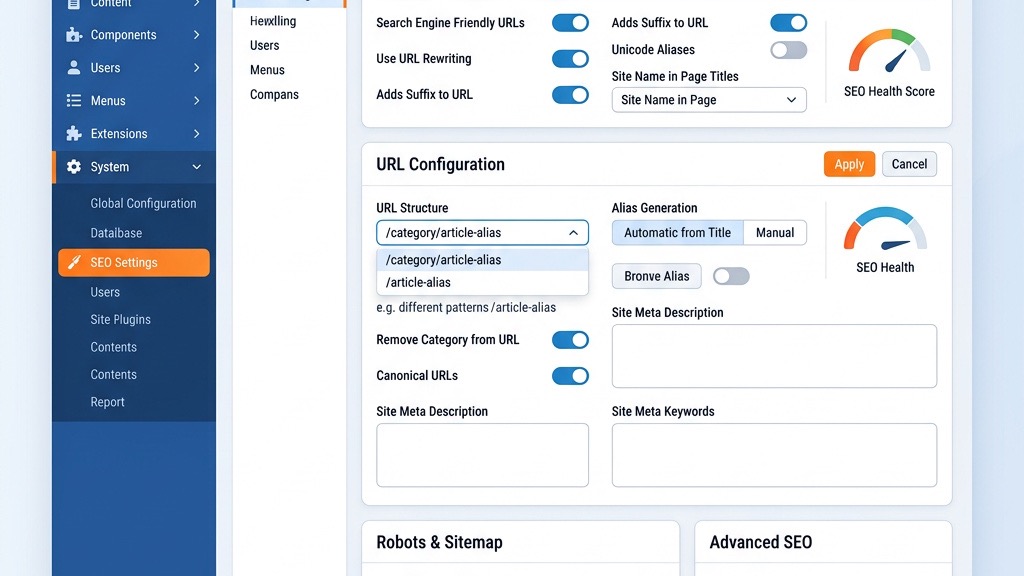Switch Alias Generation to Manual
This screenshot has height=576, width=1024.
tap(775, 232)
